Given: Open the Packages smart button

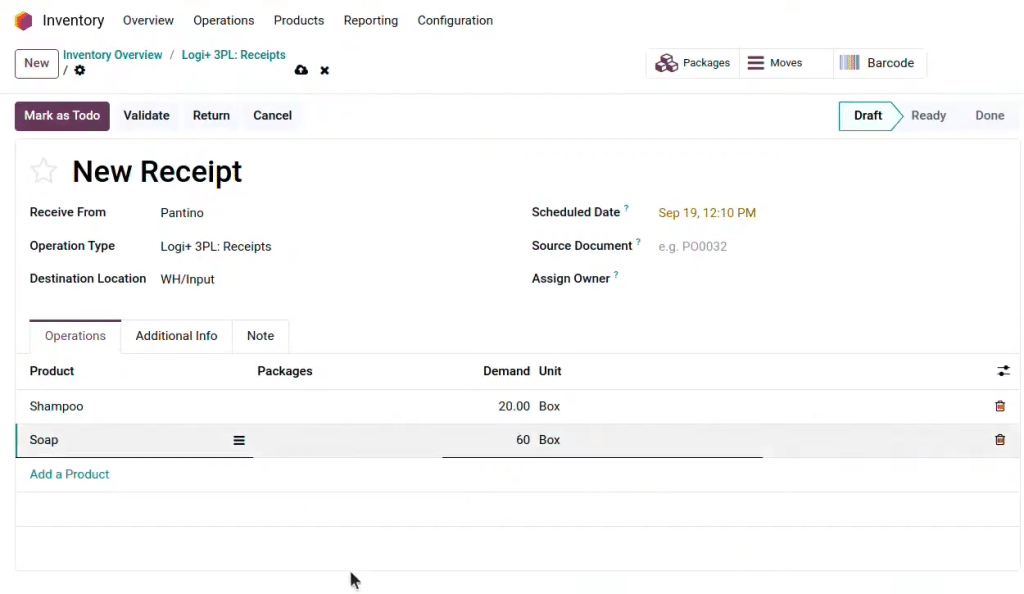Looking at the screenshot, I should coord(693,63).
